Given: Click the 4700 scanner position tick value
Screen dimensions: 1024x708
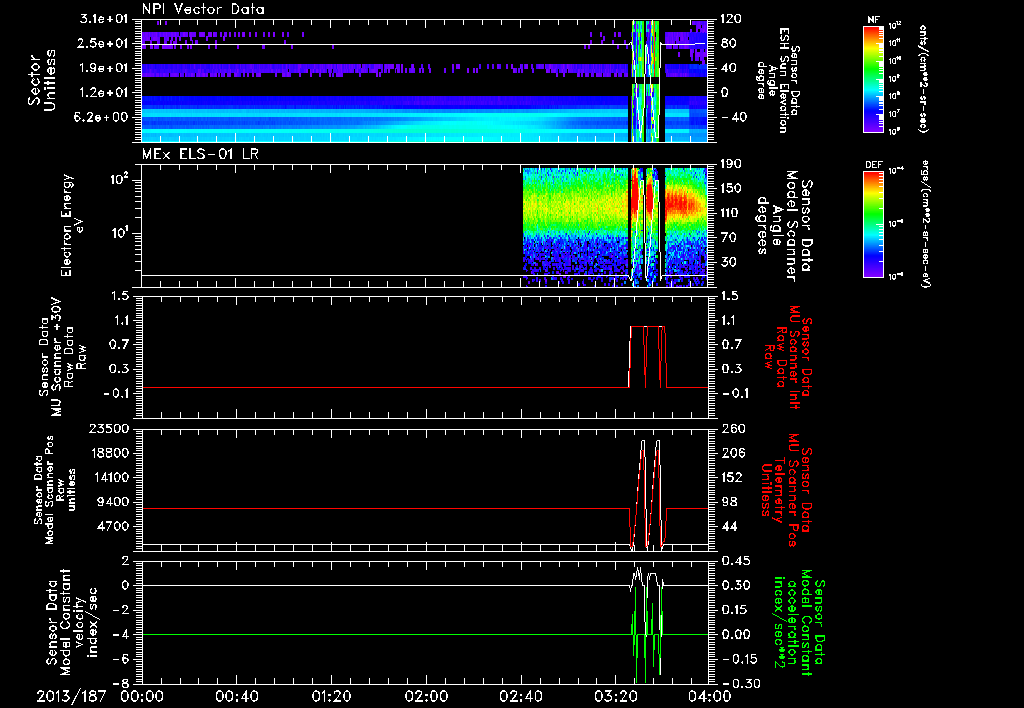Looking at the screenshot, I should click(x=112, y=526).
